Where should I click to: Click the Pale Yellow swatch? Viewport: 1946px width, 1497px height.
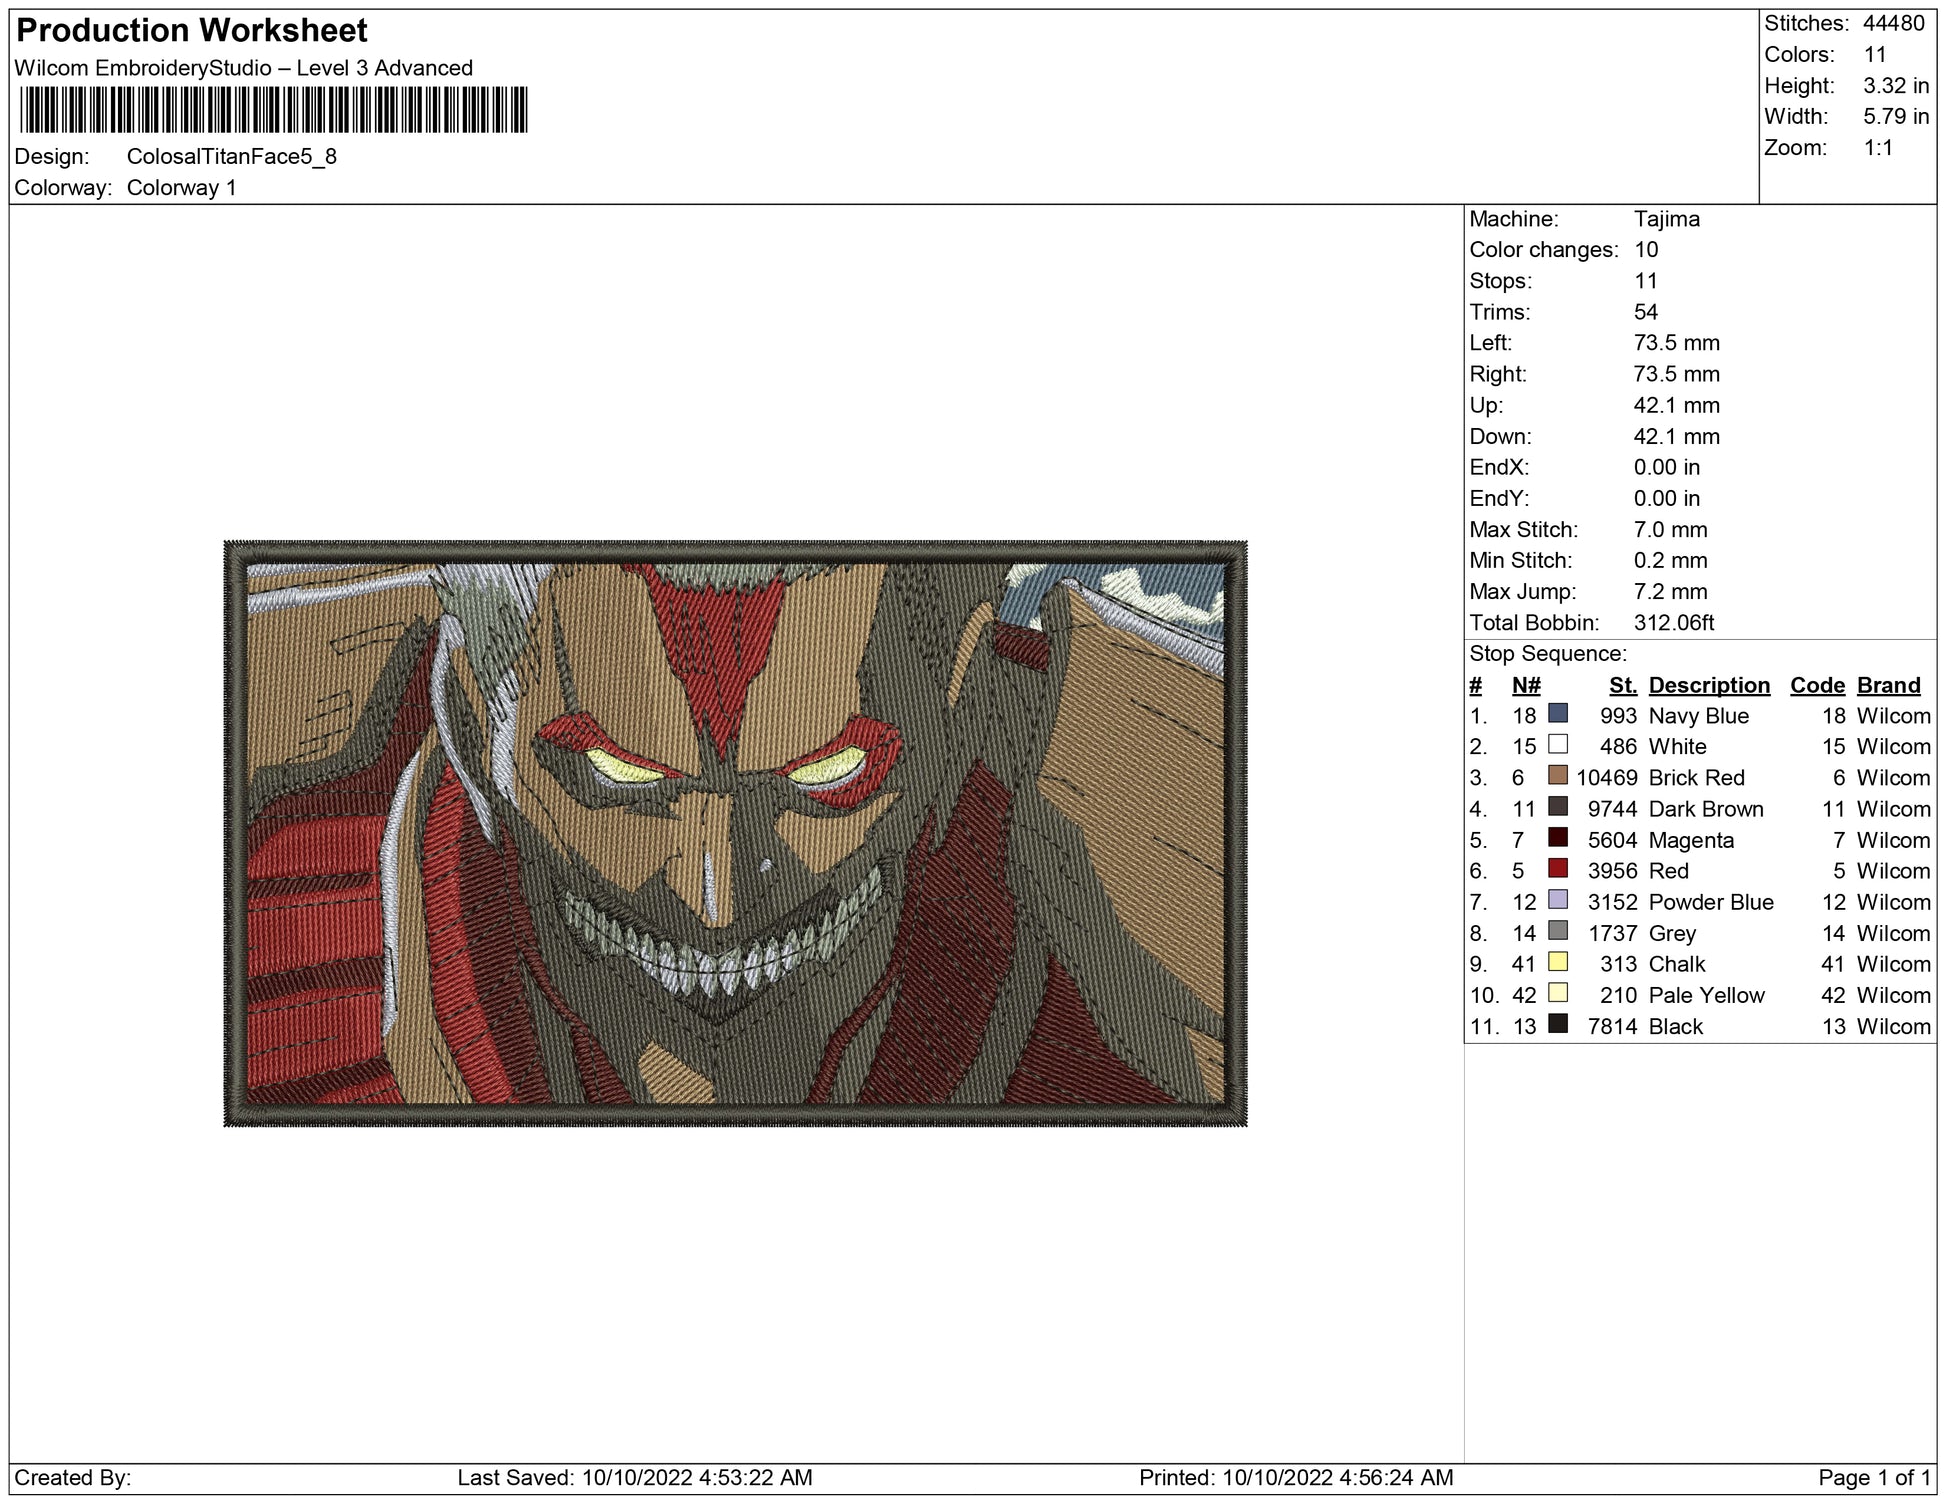click(x=1557, y=992)
